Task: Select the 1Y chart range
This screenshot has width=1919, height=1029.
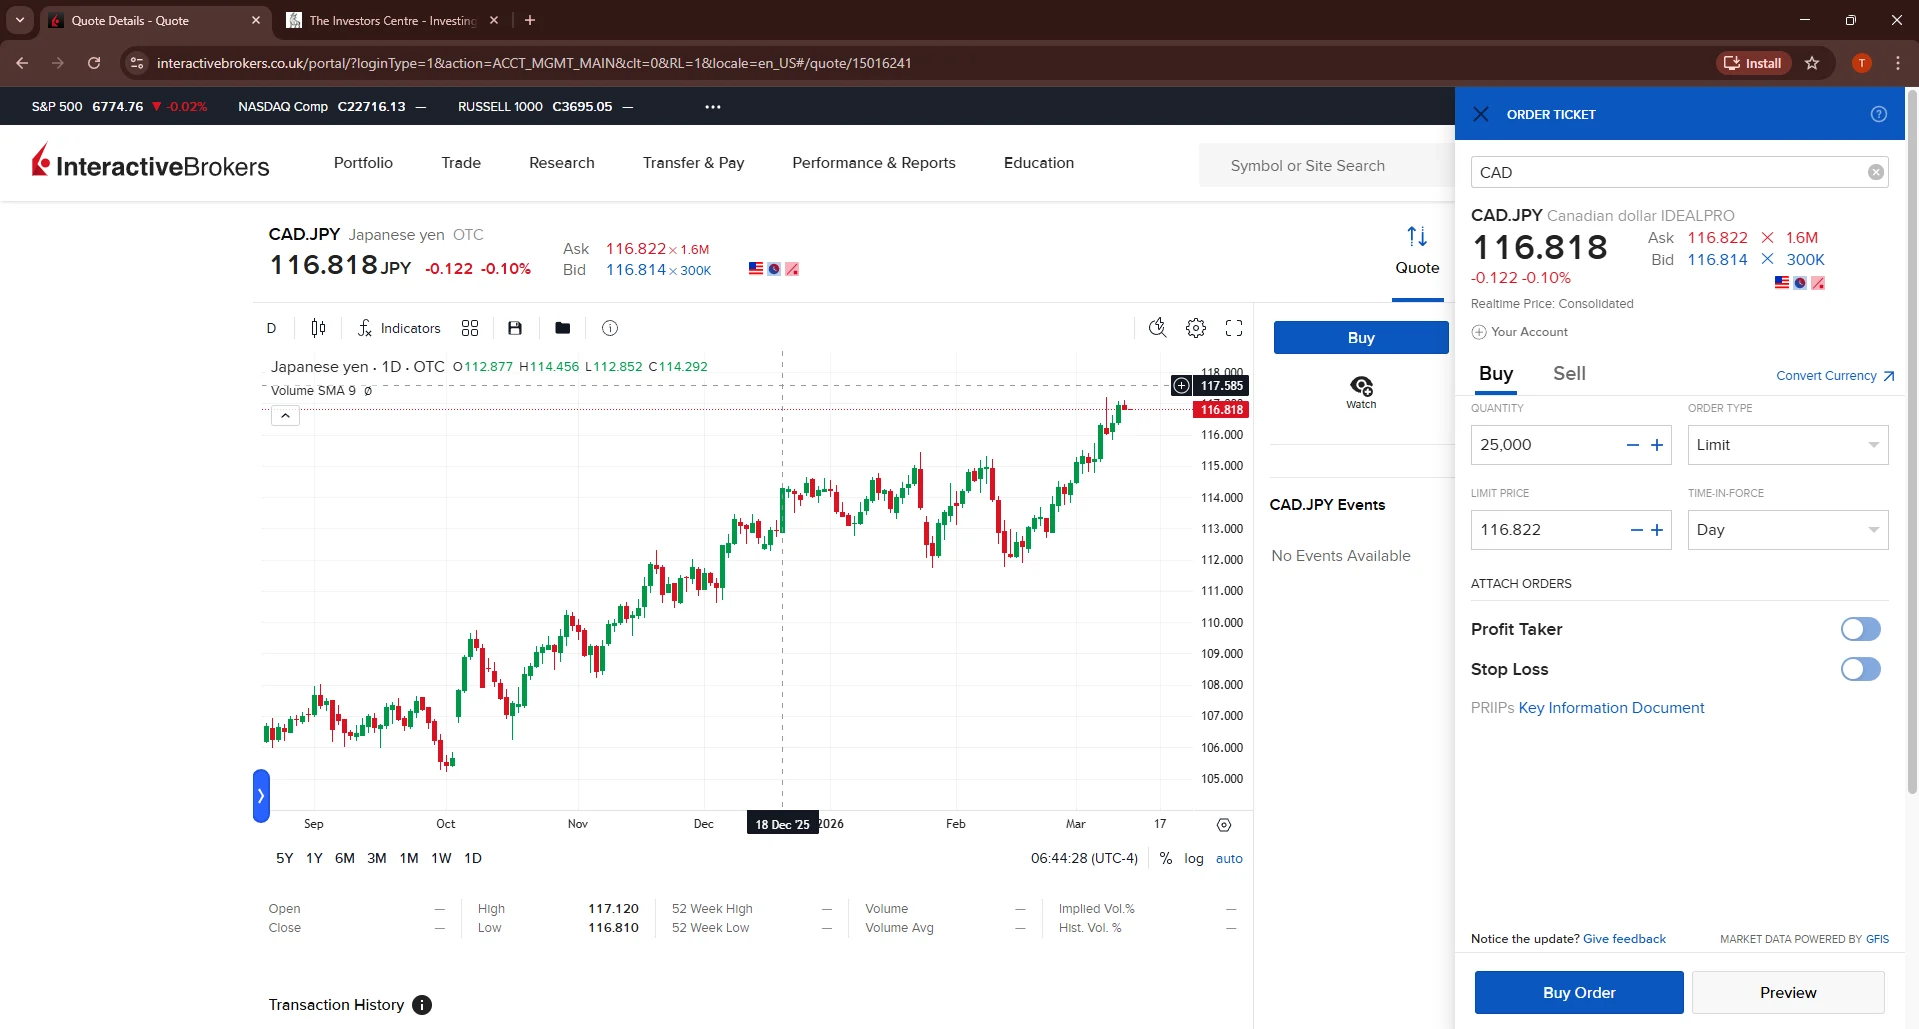Action: pyautogui.click(x=314, y=859)
